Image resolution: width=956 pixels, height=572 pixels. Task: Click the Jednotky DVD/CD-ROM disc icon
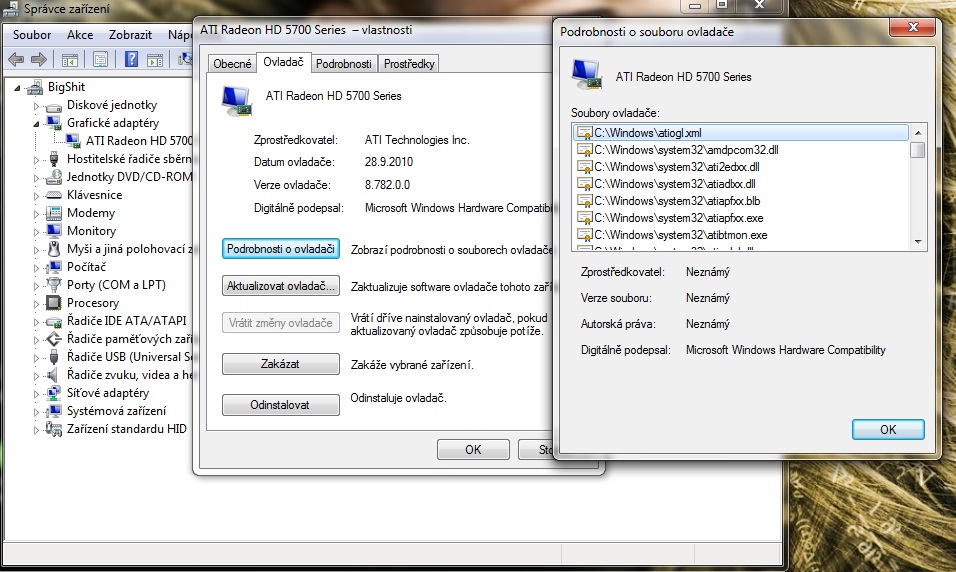pos(54,177)
